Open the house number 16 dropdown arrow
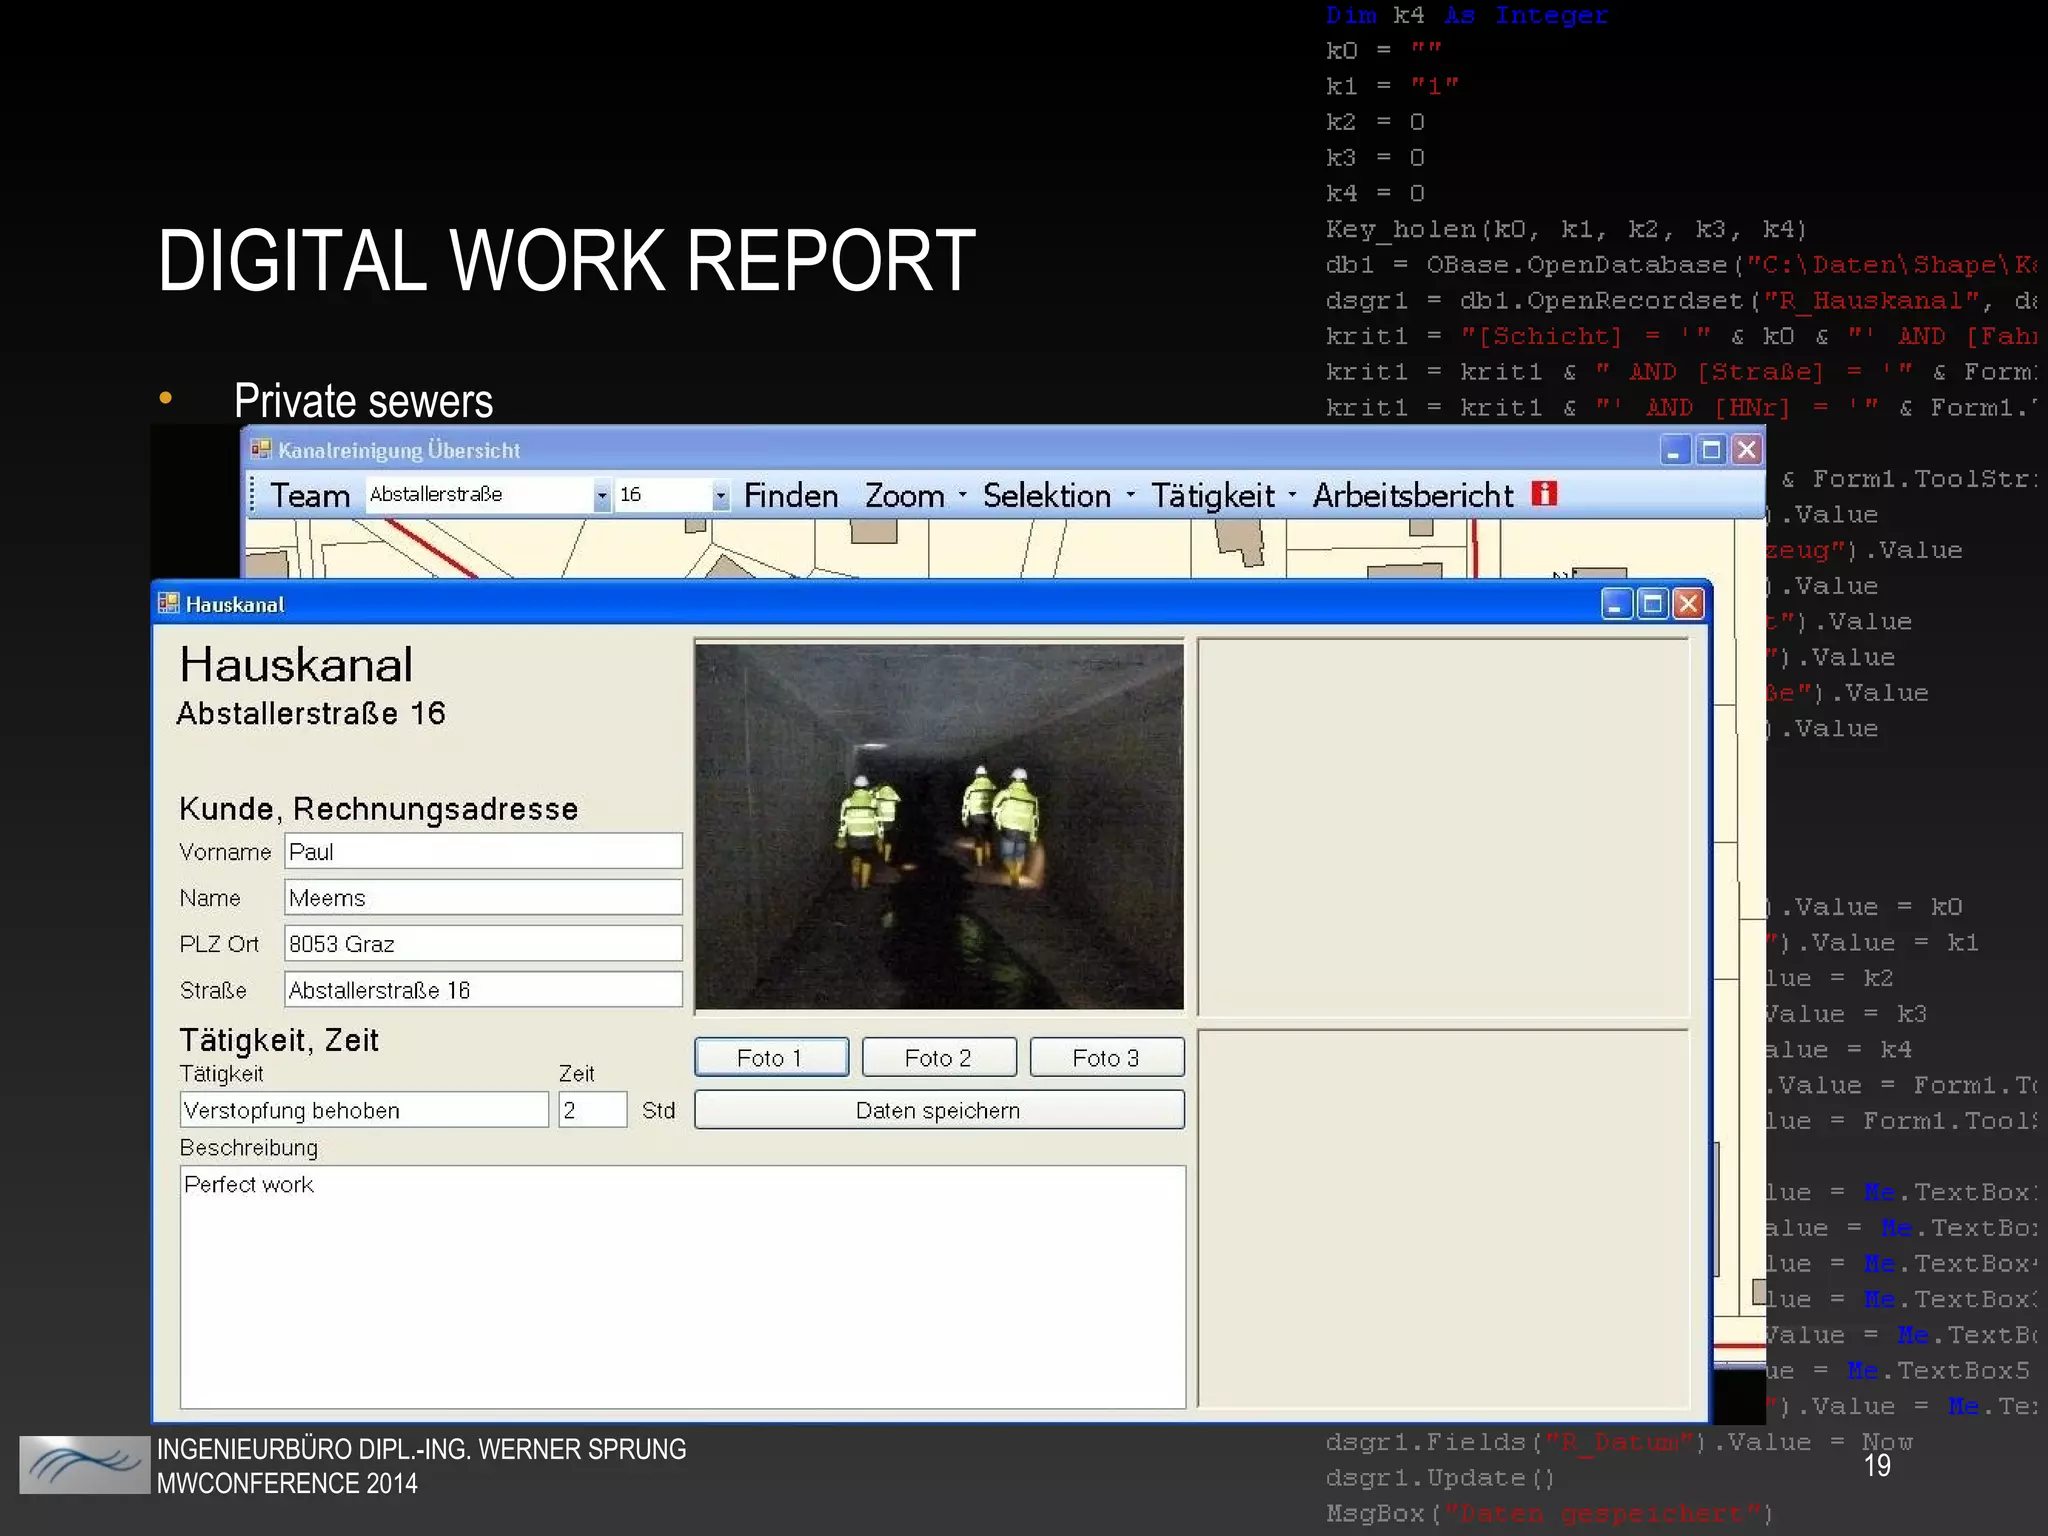The width and height of the screenshot is (2048, 1536). (720, 495)
